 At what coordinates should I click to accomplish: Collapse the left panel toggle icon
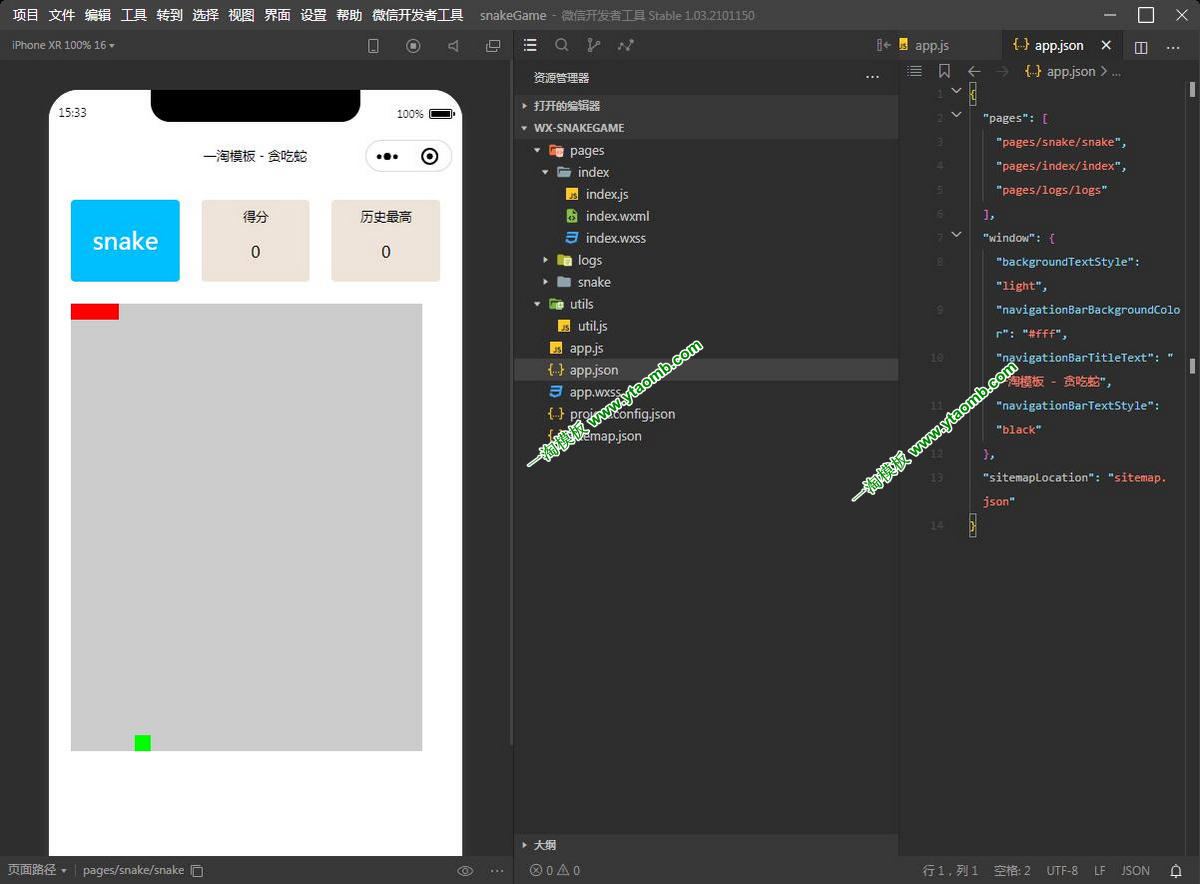883,45
